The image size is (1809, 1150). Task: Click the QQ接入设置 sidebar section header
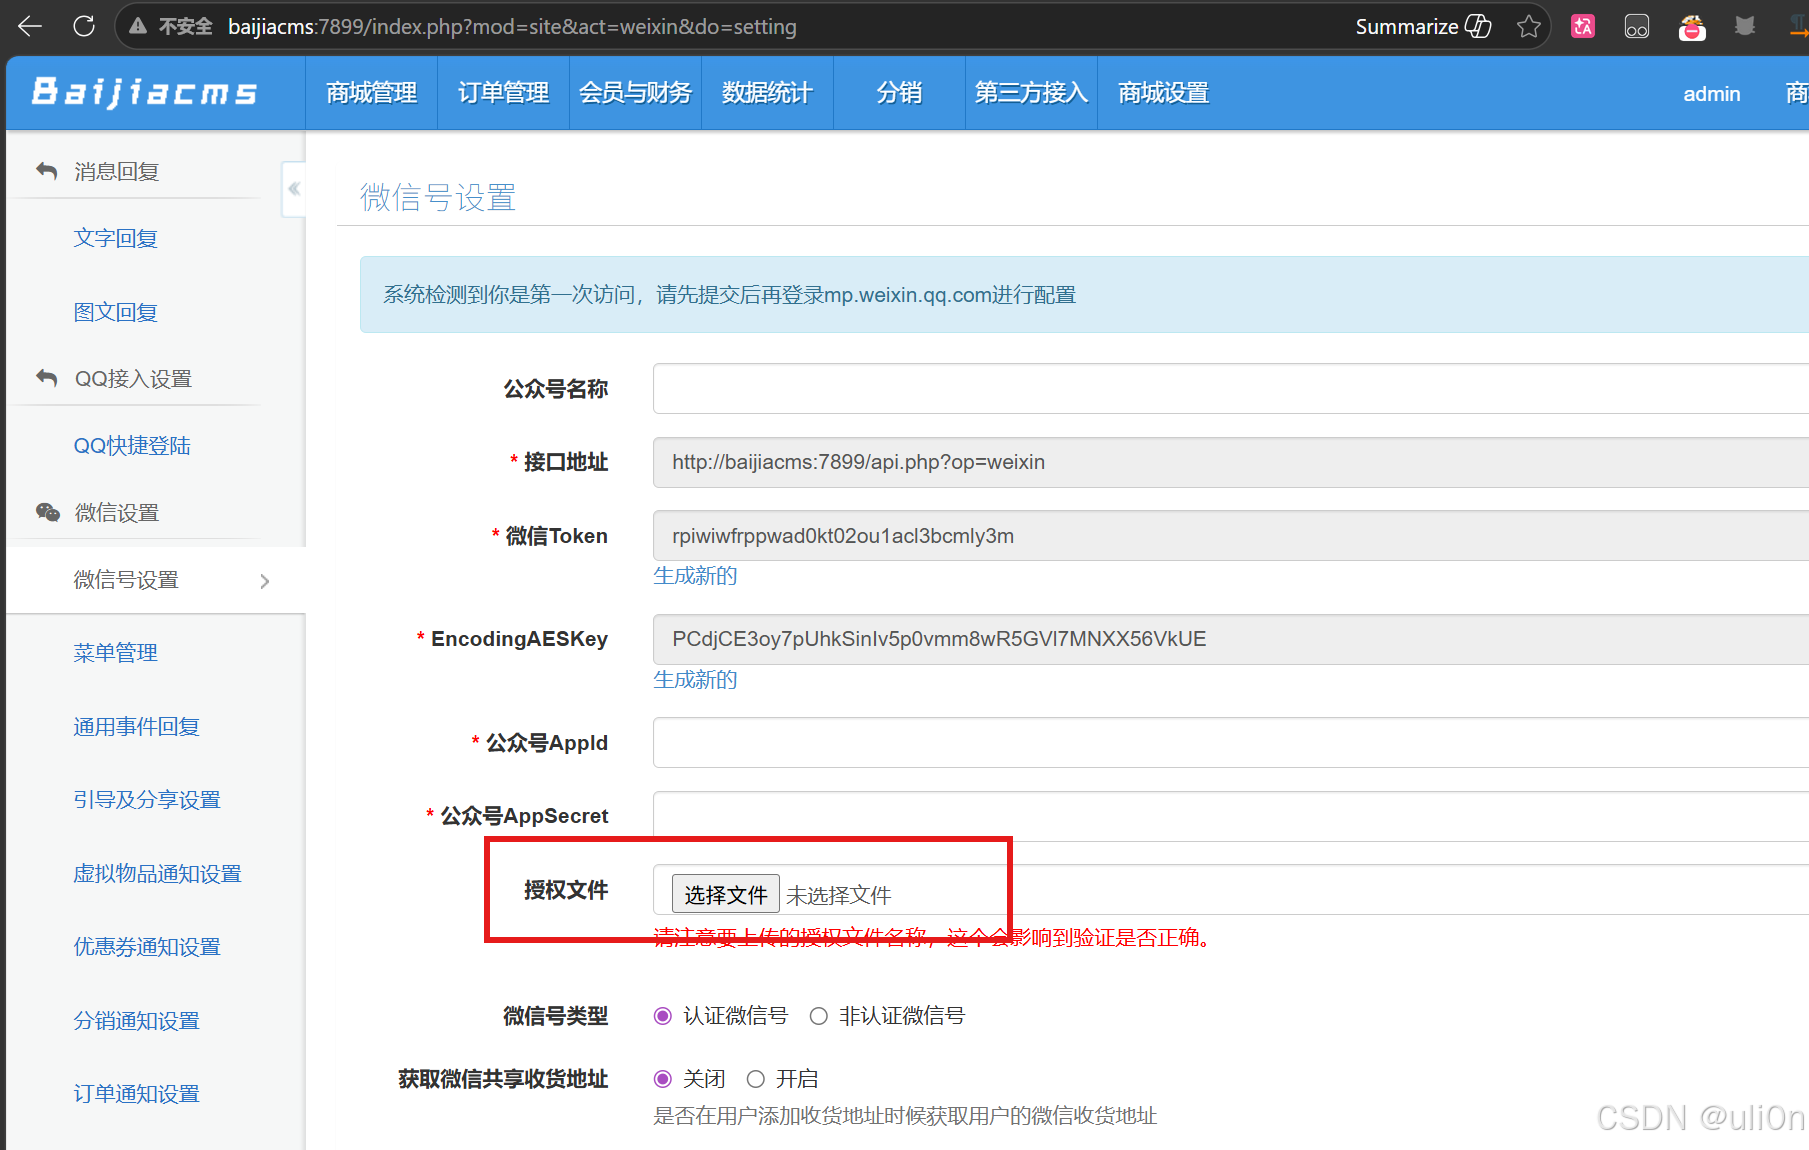pos(134,378)
